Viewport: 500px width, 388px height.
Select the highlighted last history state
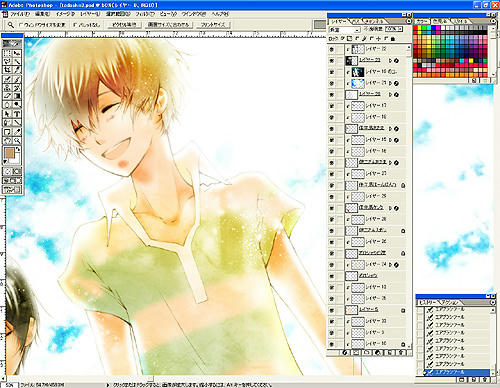point(456,372)
